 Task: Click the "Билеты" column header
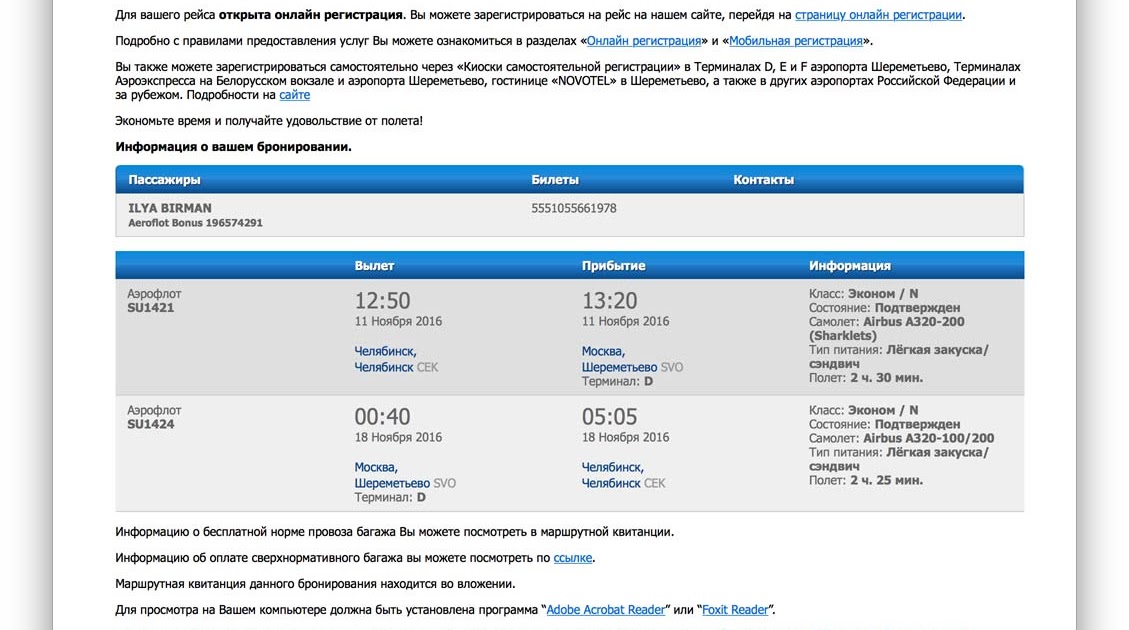554,180
